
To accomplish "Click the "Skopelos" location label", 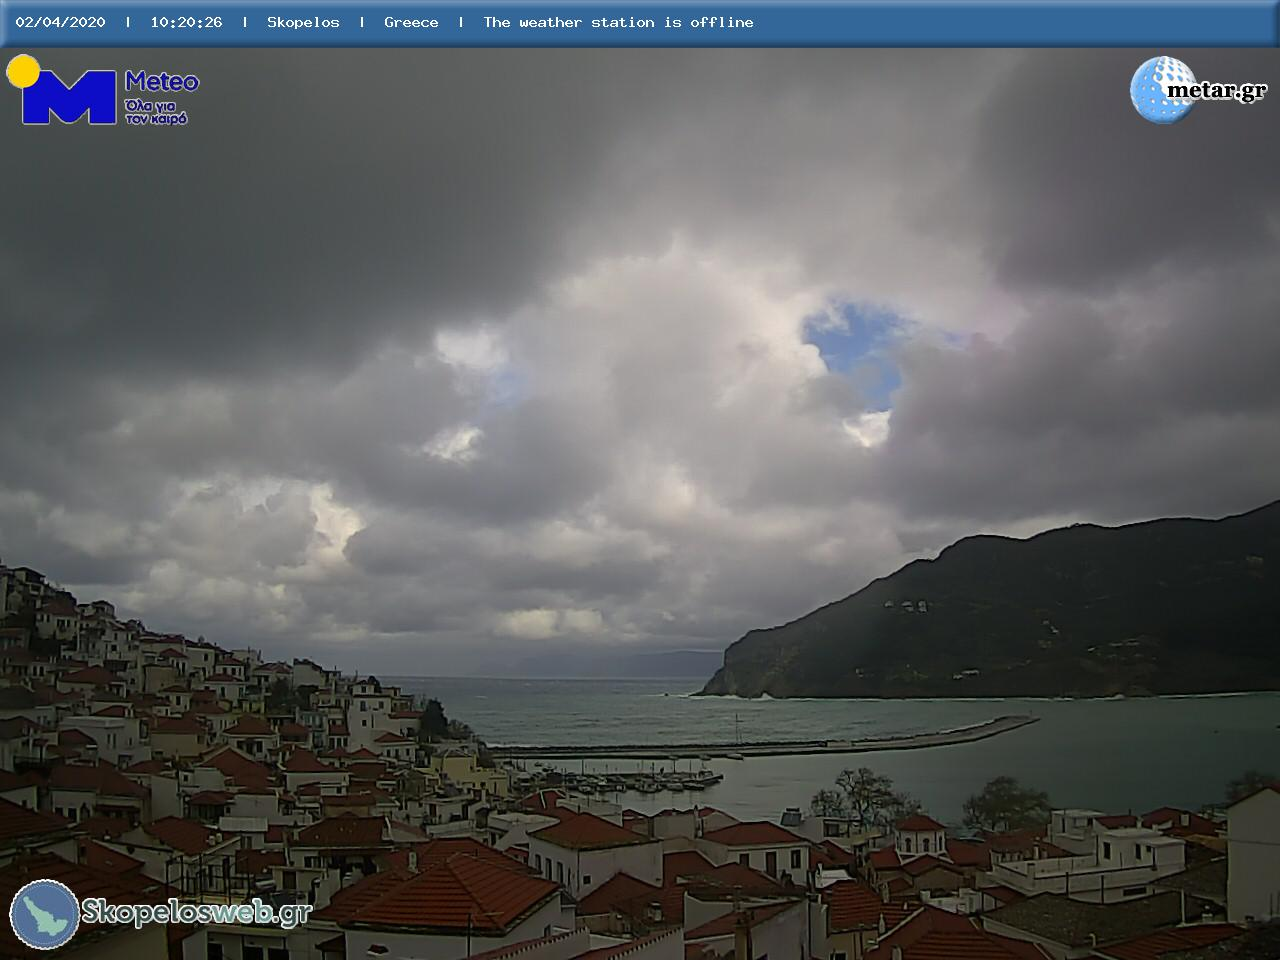I will (x=303, y=22).
